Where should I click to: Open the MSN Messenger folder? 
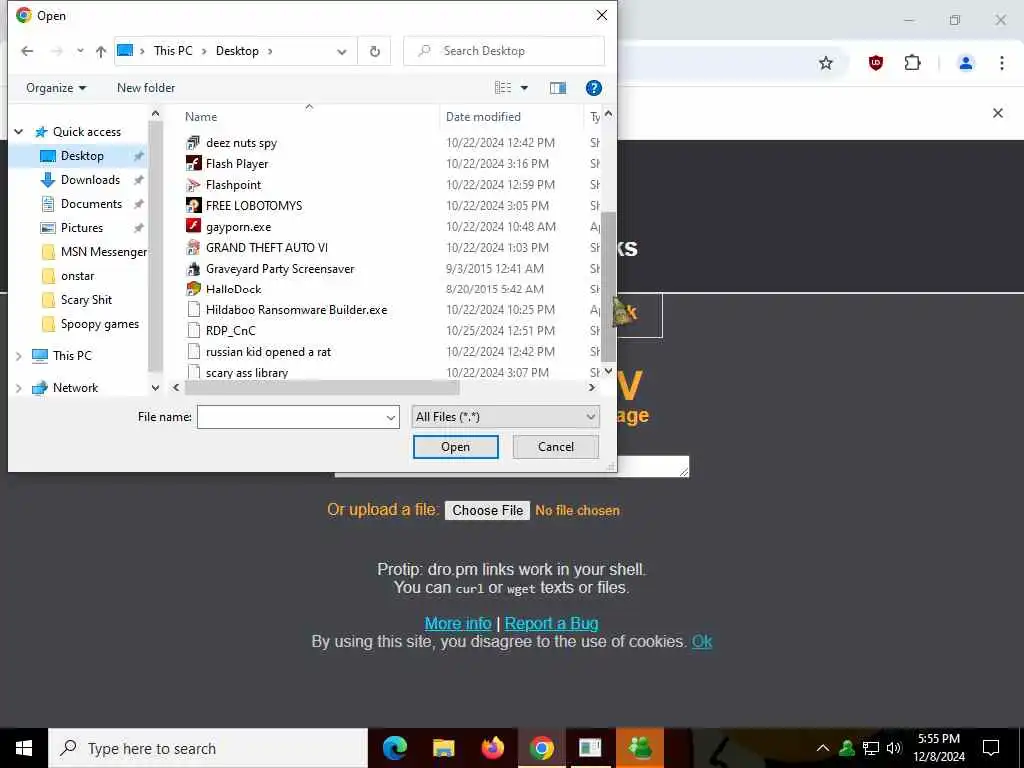tap(103, 252)
